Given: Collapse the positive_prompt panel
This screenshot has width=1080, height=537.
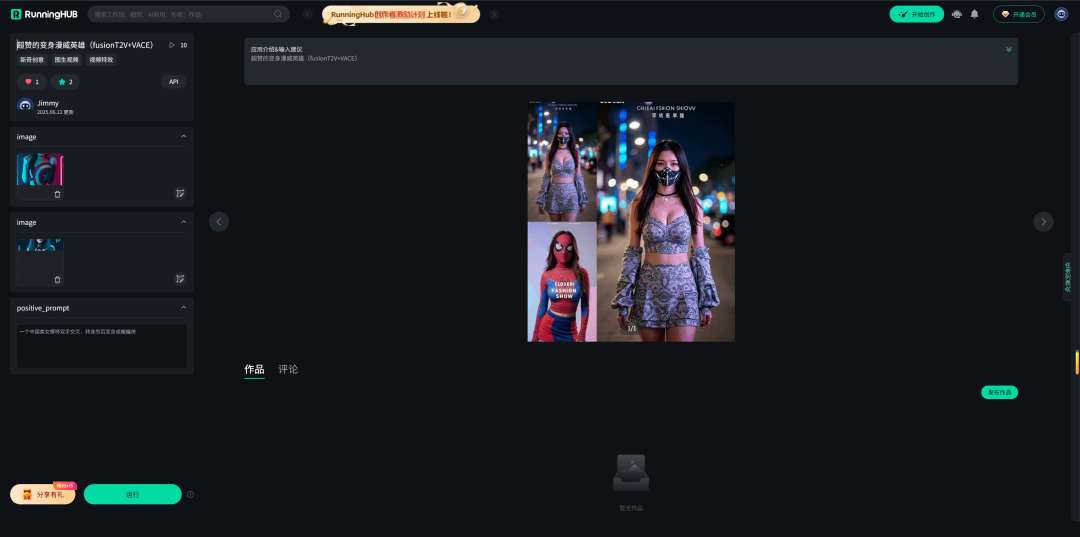Looking at the screenshot, I should point(183,307).
